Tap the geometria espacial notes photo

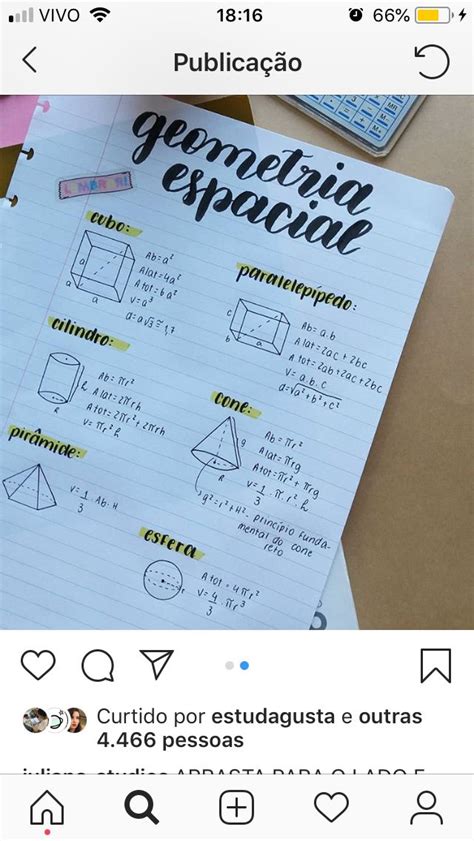pos(237,362)
